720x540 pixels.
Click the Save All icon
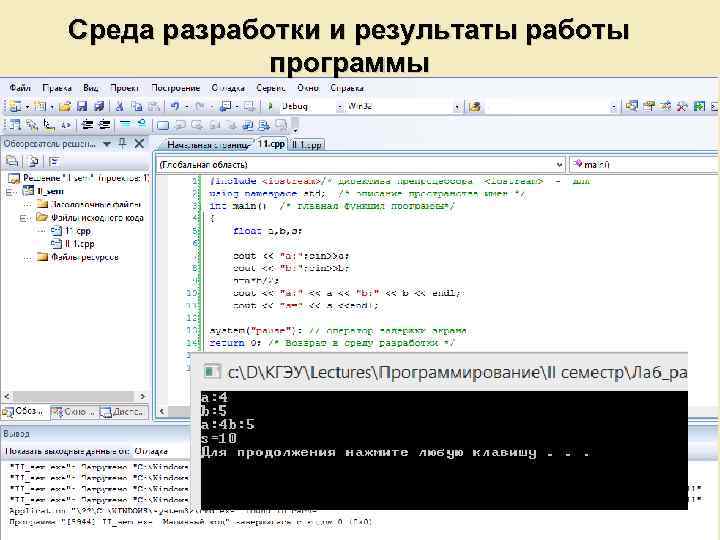pos(99,107)
